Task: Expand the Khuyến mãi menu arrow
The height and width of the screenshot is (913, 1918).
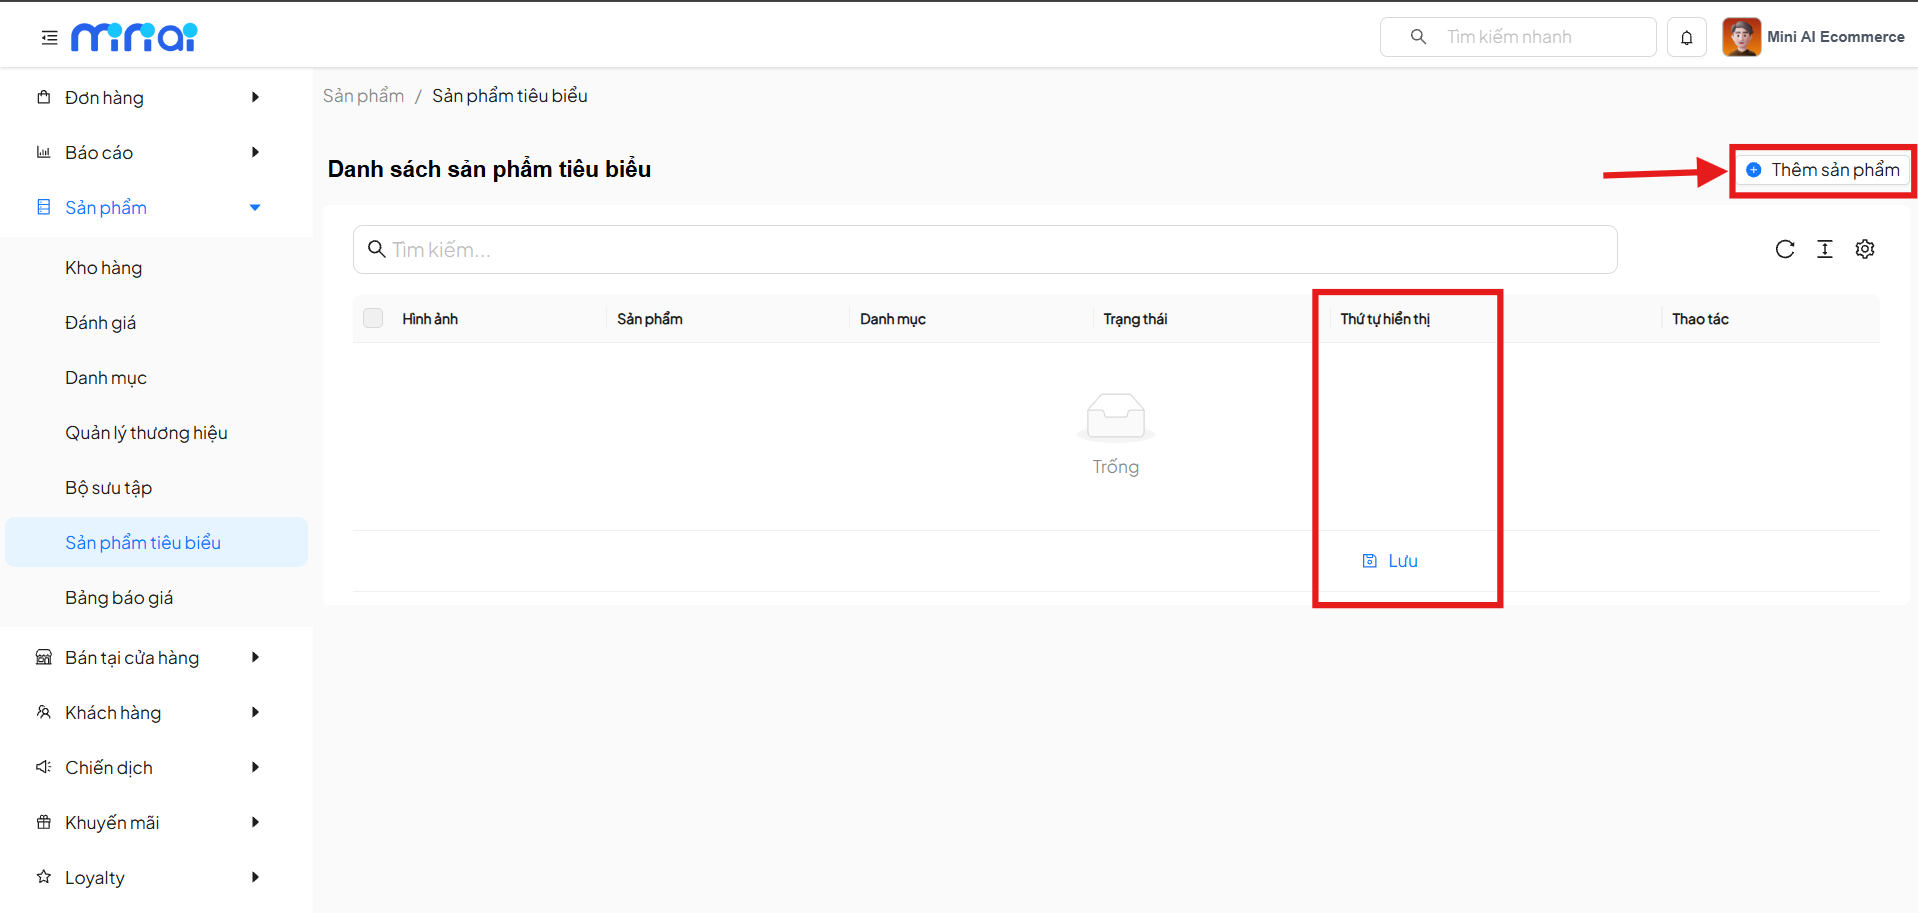Action: pyautogui.click(x=255, y=823)
